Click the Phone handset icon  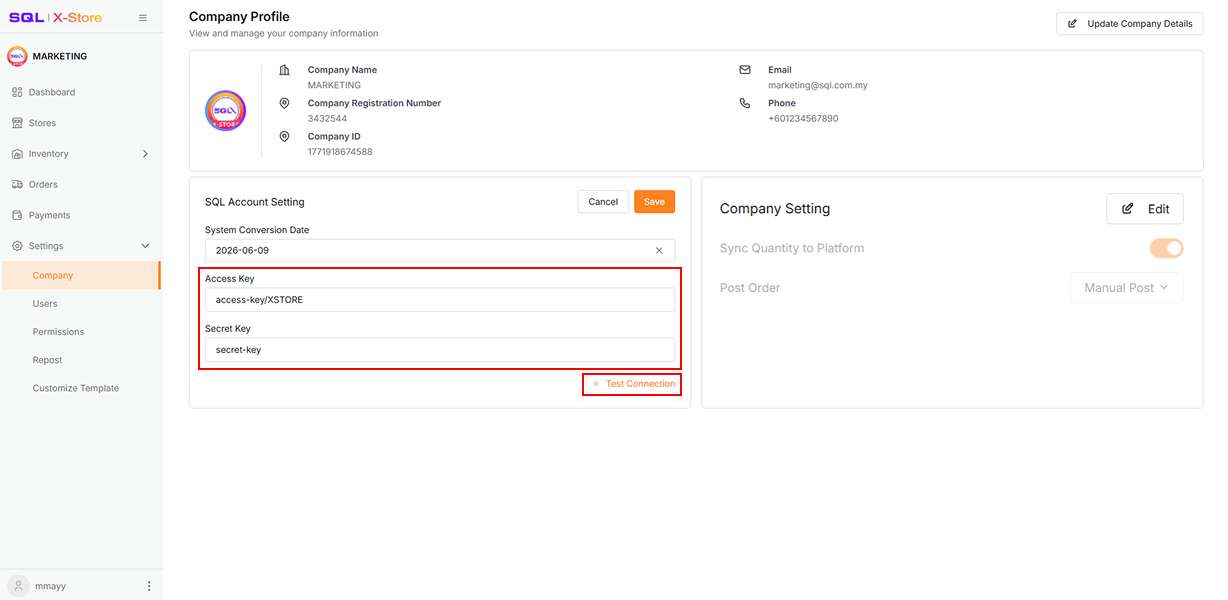(x=745, y=103)
